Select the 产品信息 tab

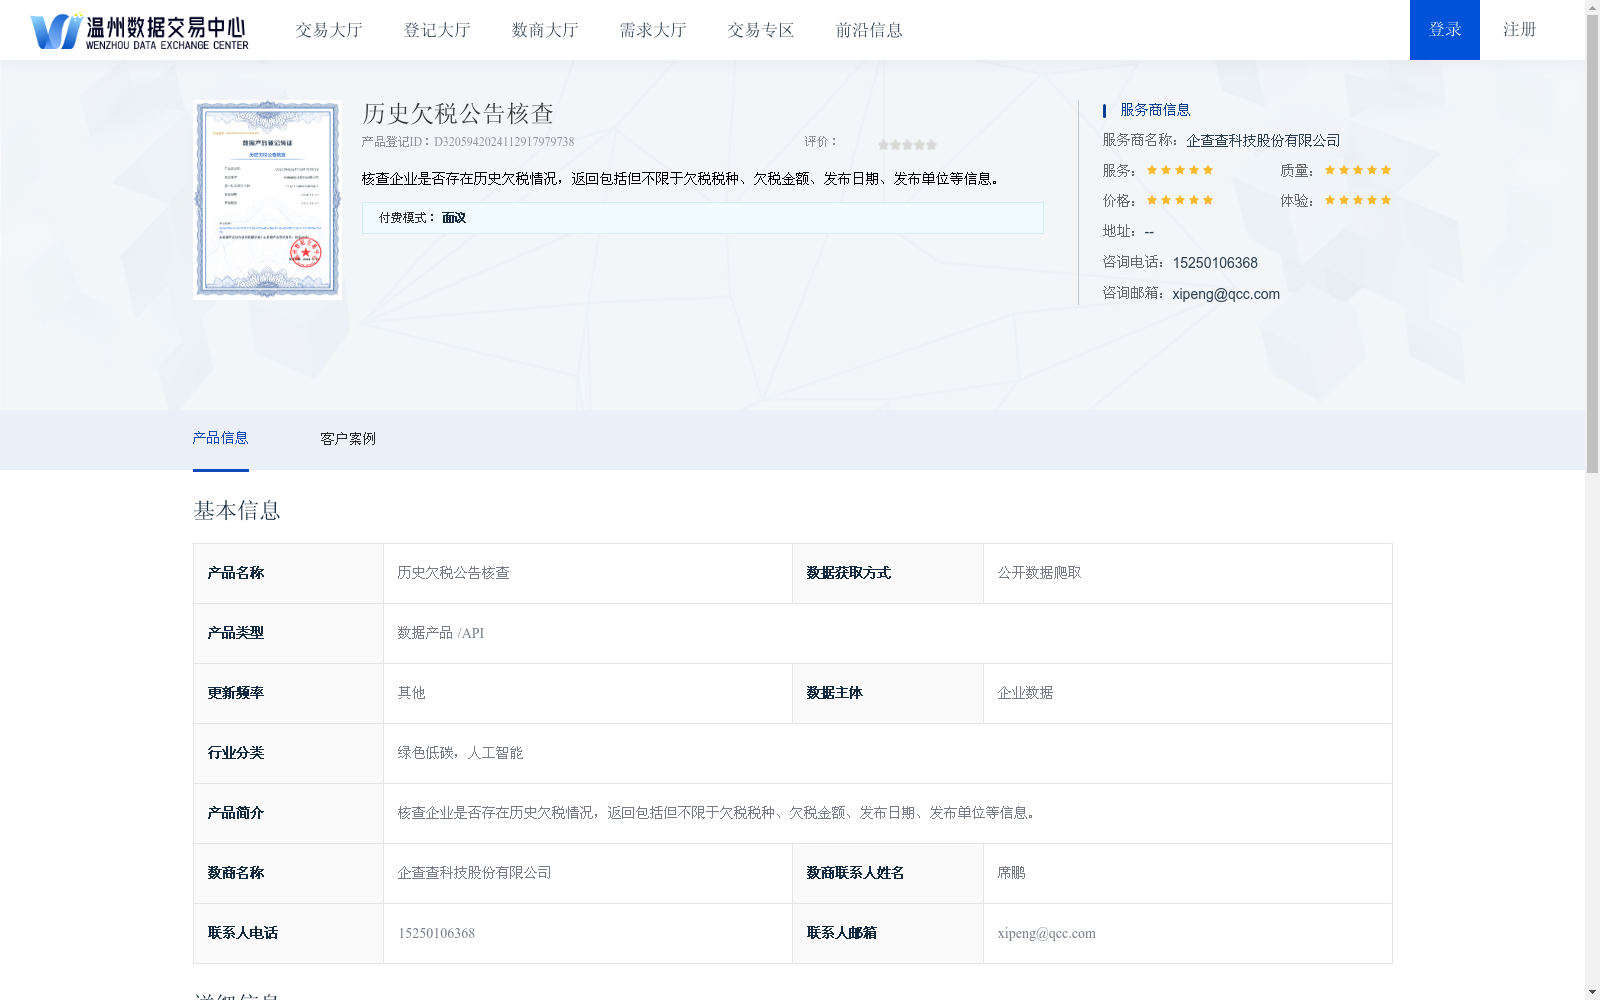[221, 438]
